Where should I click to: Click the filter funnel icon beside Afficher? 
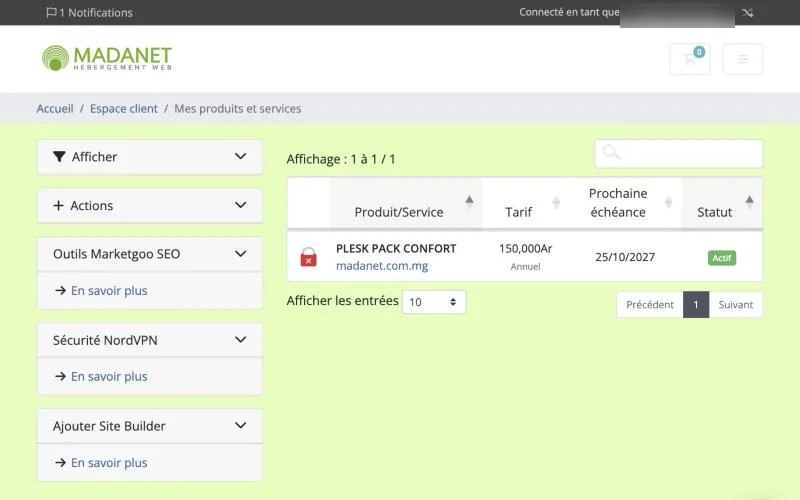click(59, 157)
